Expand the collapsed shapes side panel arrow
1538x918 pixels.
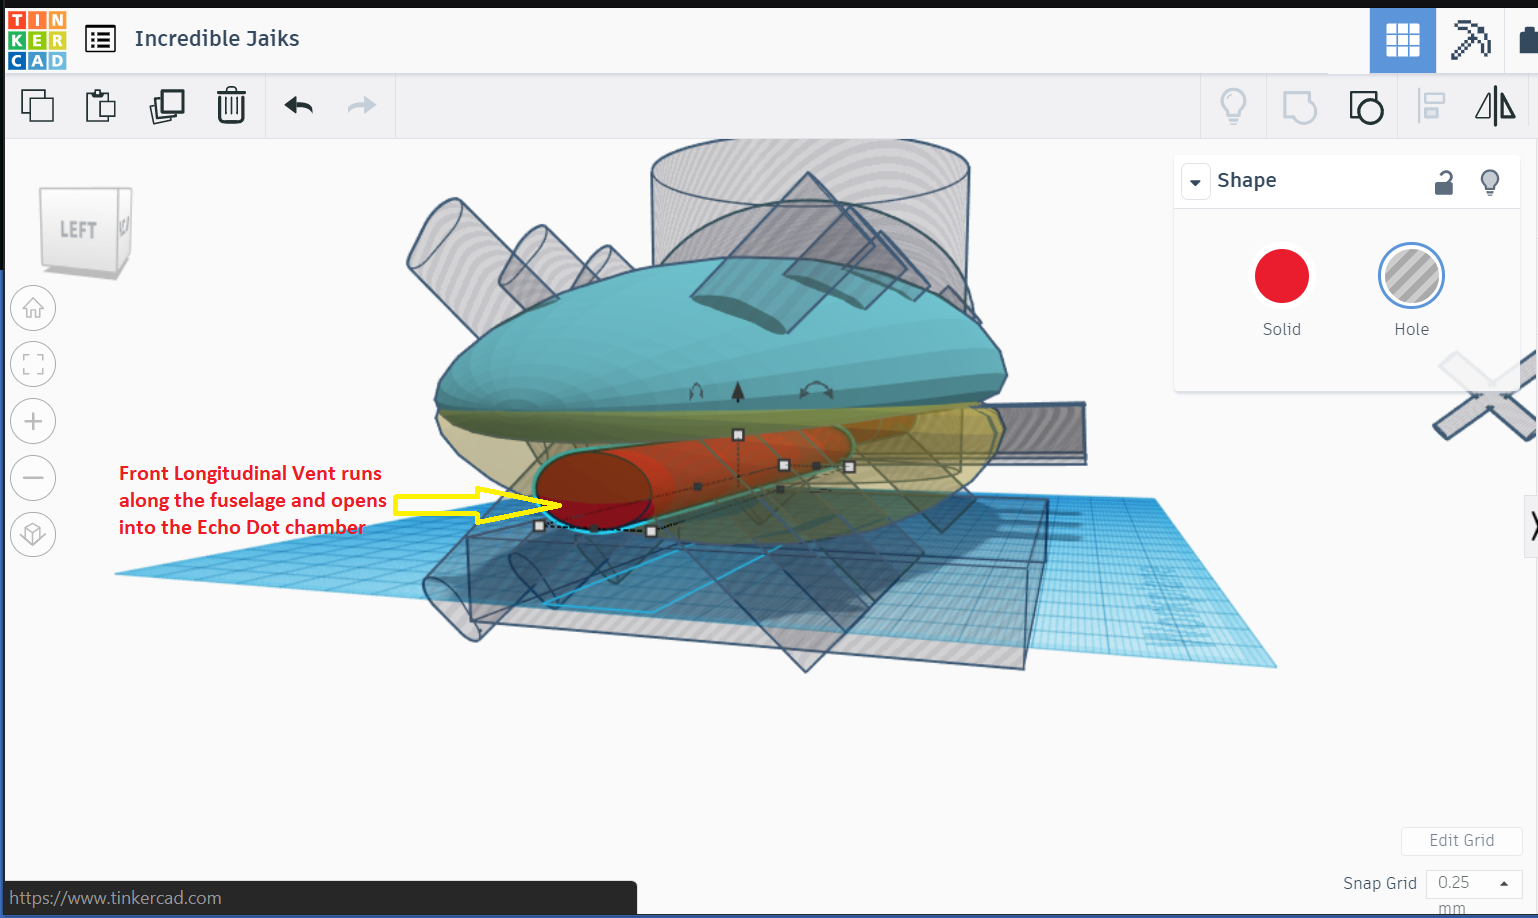(1530, 525)
